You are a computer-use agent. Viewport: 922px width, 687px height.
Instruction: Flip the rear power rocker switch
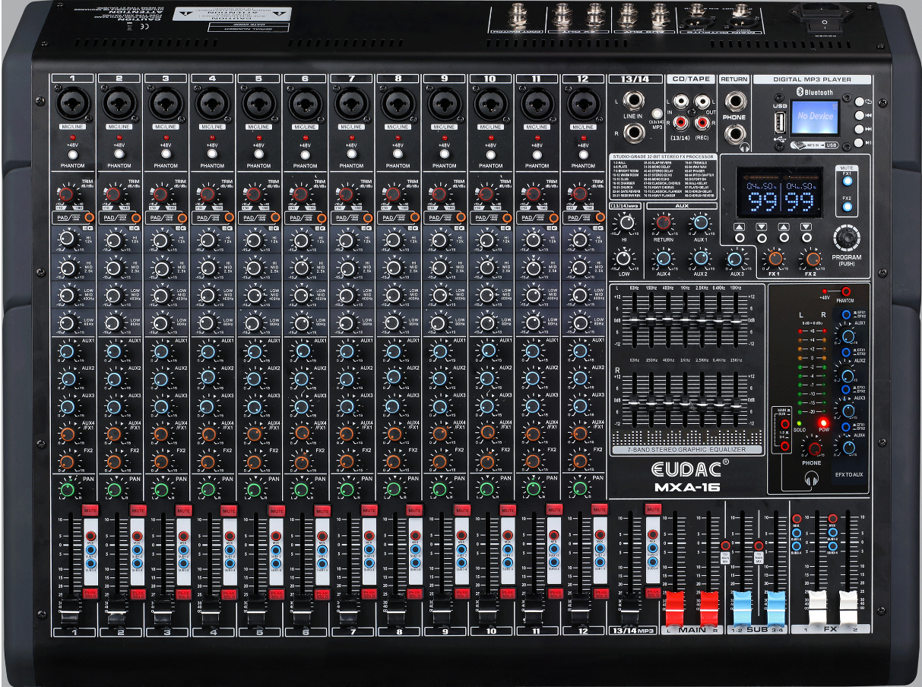point(824,24)
